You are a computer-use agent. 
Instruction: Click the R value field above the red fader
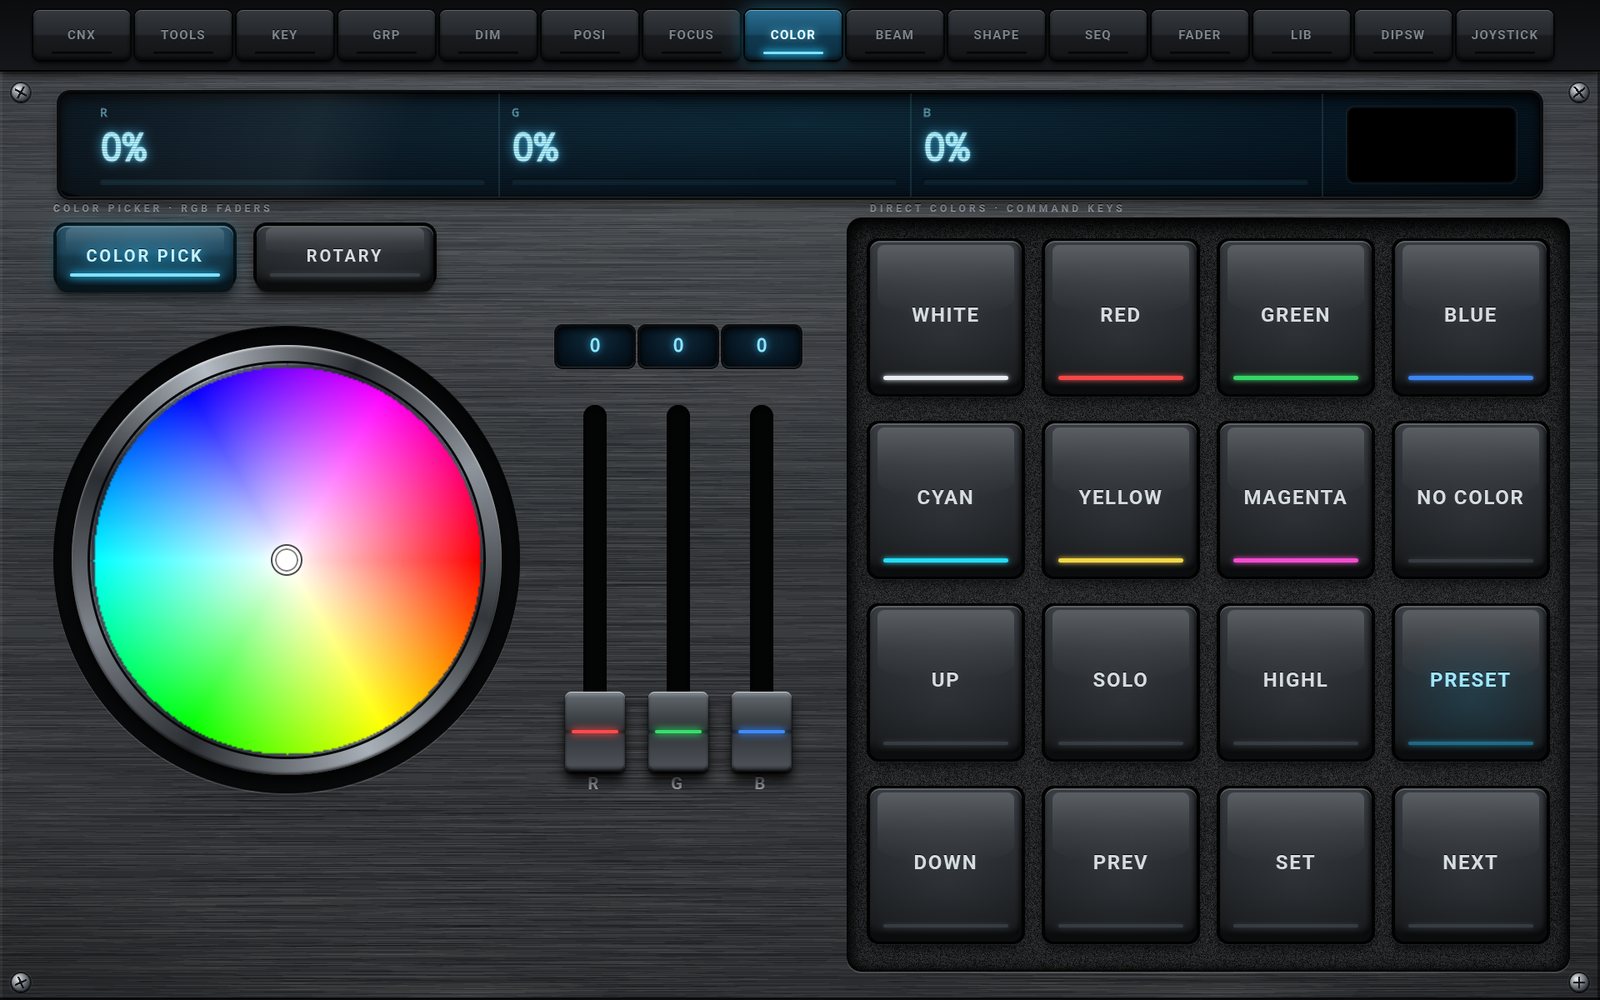[x=595, y=346]
